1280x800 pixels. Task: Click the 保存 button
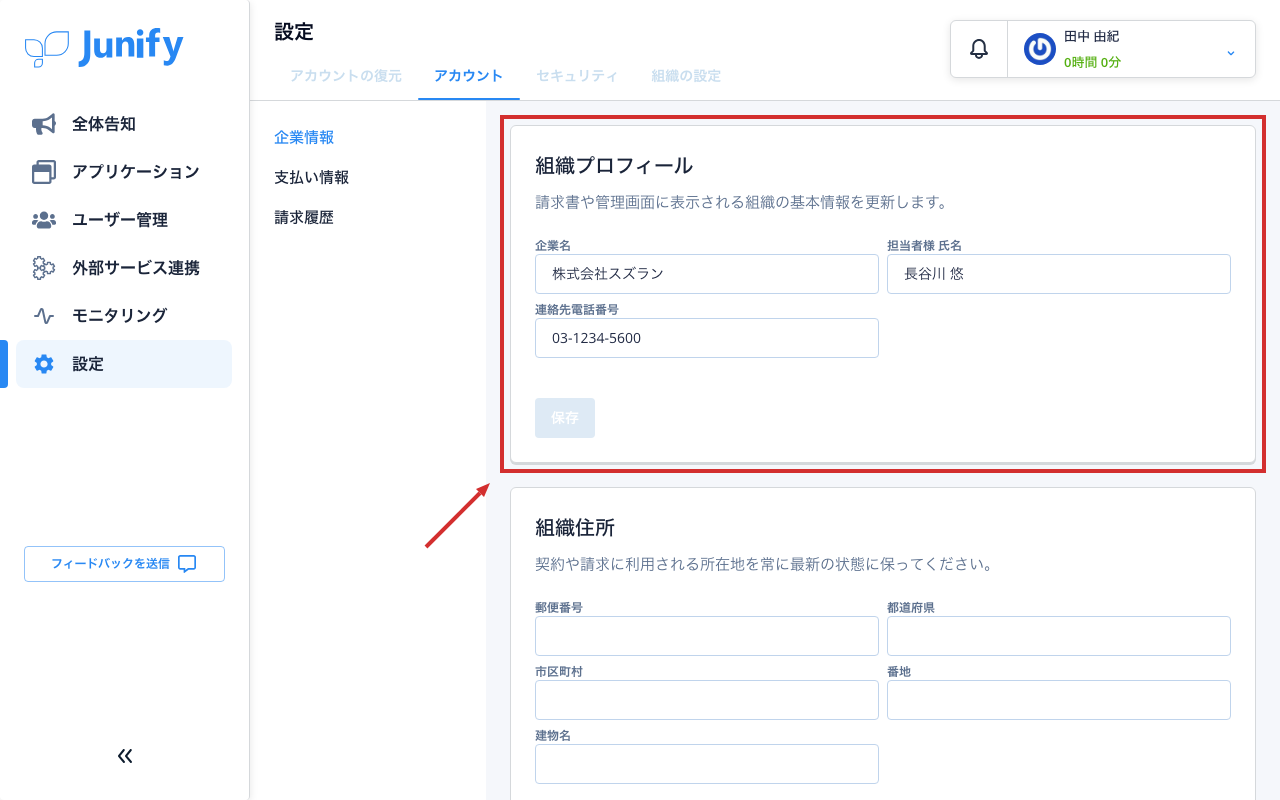coord(565,418)
